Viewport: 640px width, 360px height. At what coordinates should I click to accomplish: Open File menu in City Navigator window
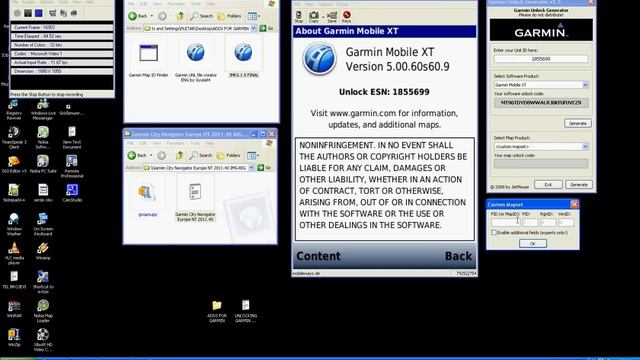130,143
